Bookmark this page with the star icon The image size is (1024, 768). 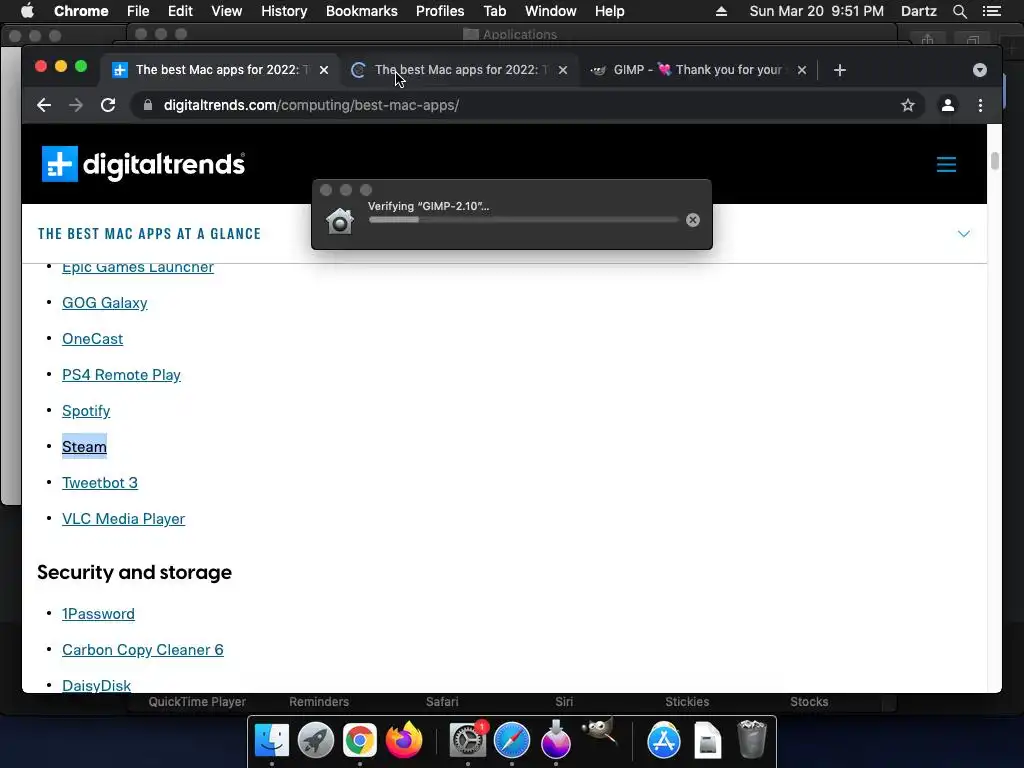pos(908,105)
